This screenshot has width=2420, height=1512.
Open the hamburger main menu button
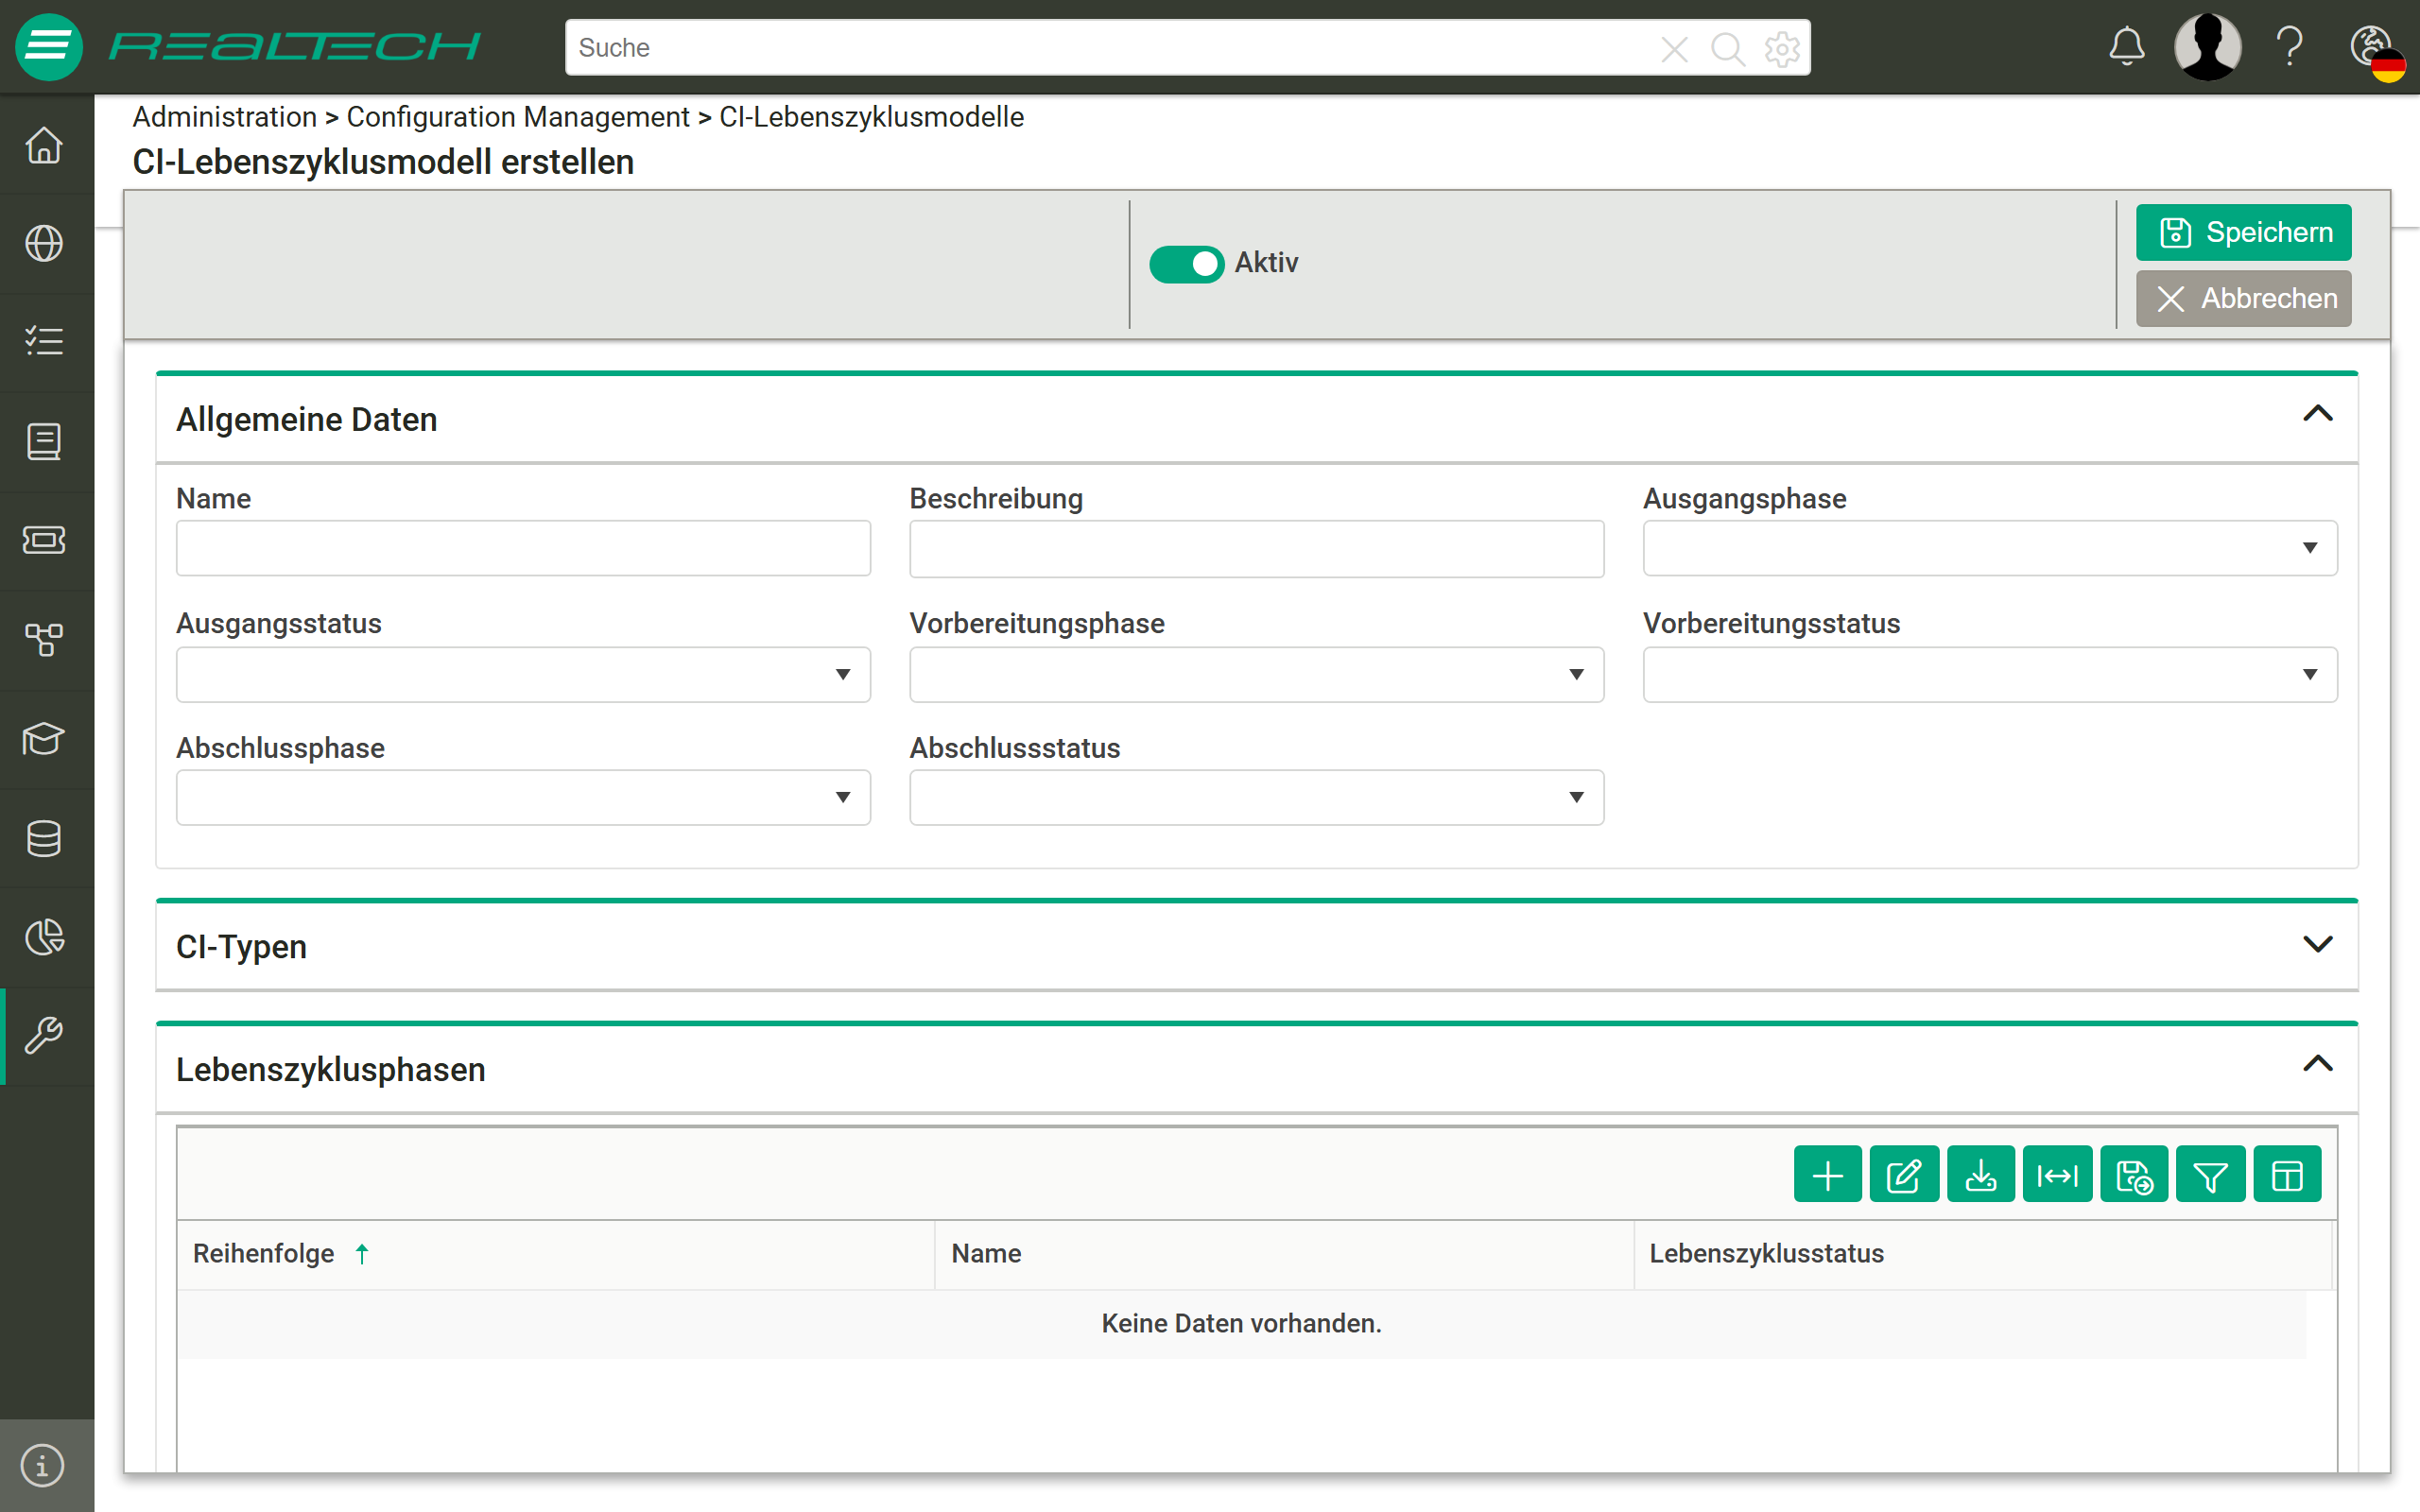click(x=48, y=47)
